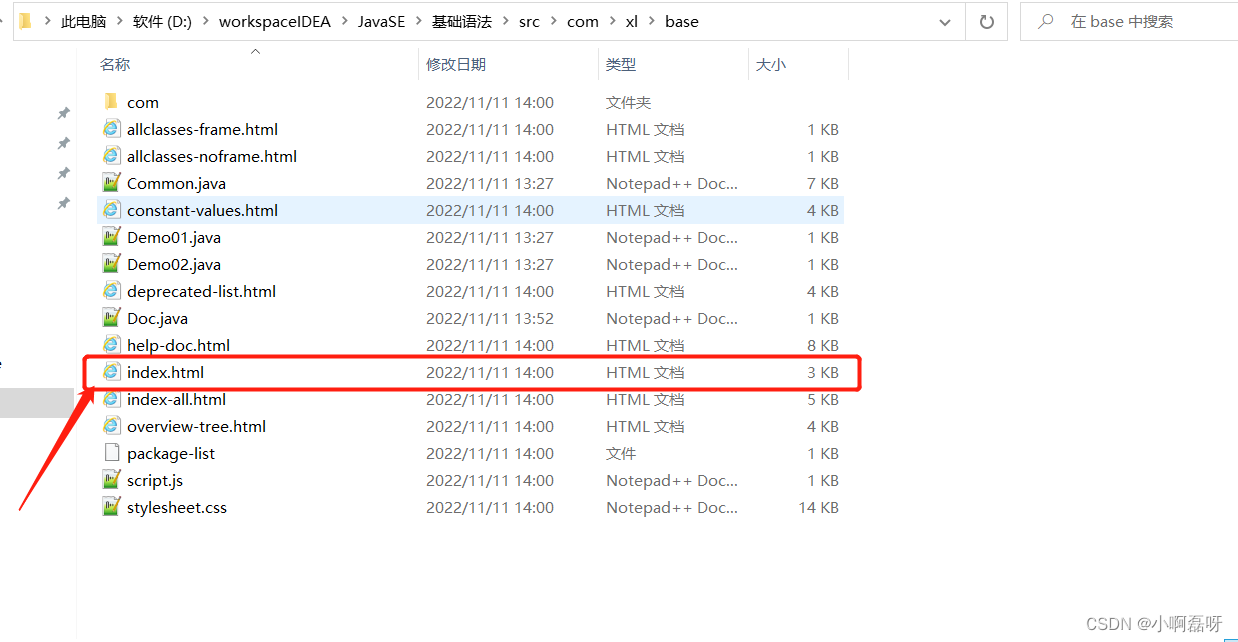Click the 14 KB size of stylesheet.css

(818, 507)
